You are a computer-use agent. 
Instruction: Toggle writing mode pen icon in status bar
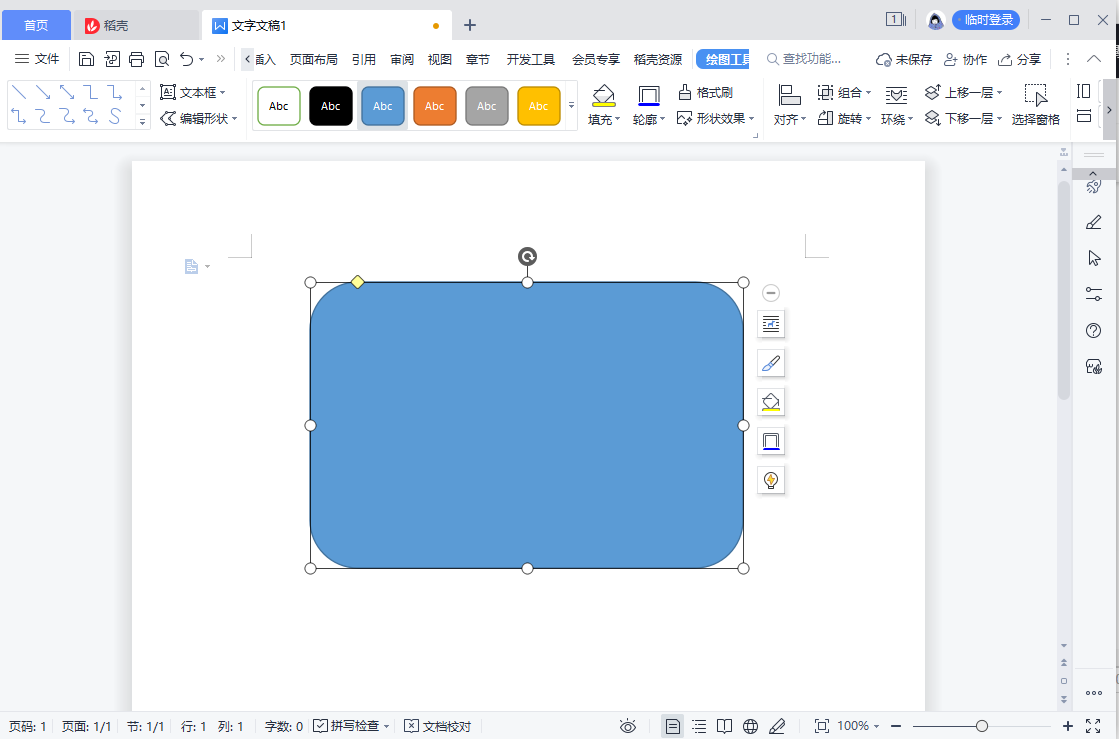click(777, 726)
